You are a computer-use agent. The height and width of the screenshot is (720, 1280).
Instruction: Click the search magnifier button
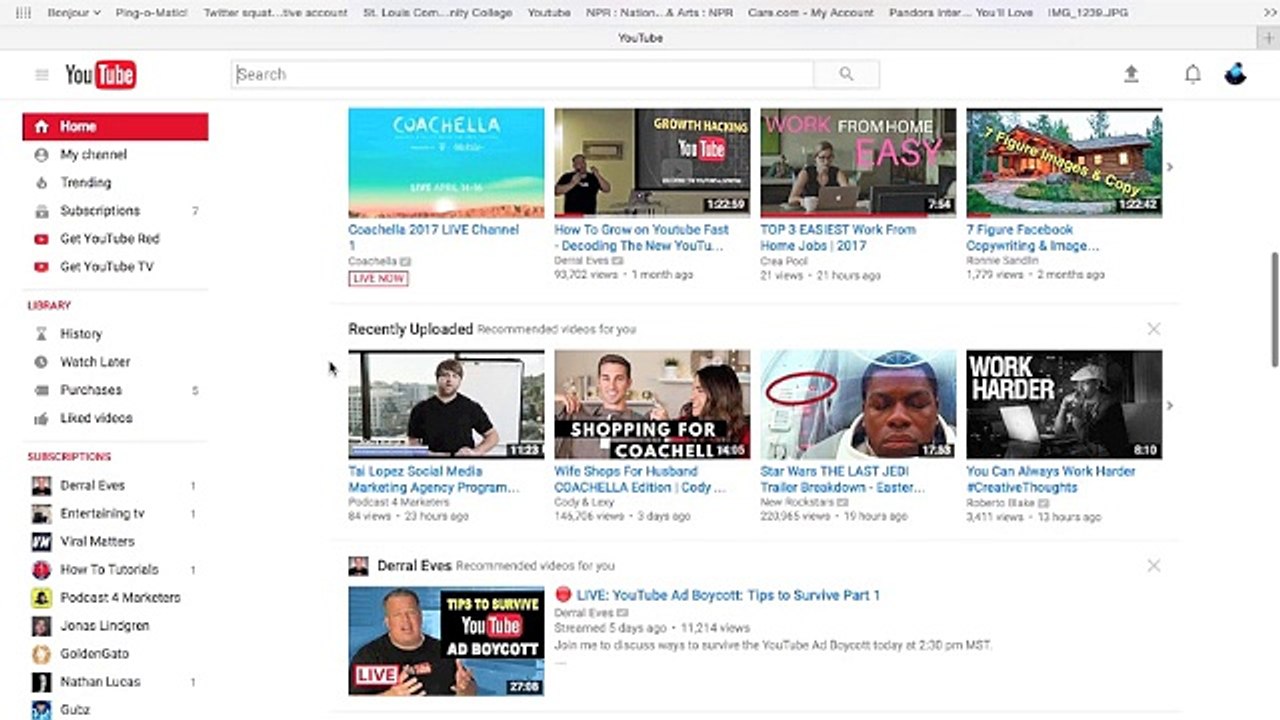[846, 74]
